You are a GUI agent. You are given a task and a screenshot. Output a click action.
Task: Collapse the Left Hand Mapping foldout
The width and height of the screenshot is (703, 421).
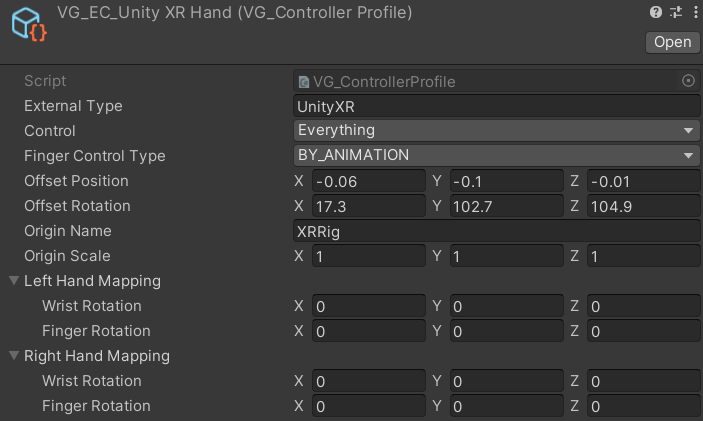coord(14,281)
